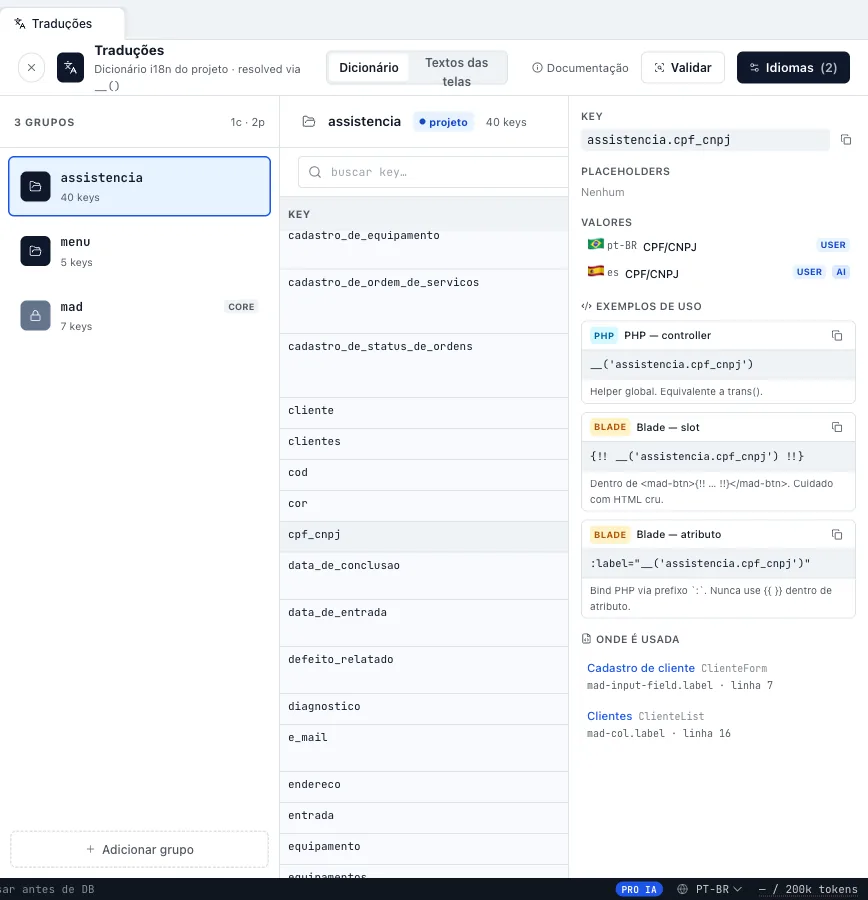Click the AI badge on the es value
Screen dimensions: 868x900
(x=840, y=272)
